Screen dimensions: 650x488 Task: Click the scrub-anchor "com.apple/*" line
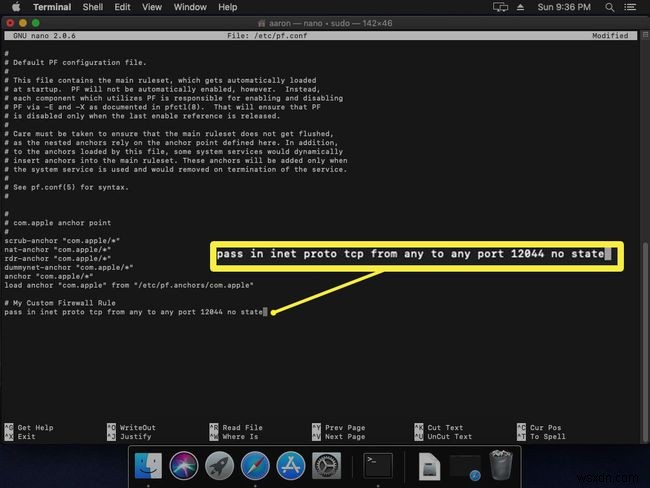coord(62,241)
